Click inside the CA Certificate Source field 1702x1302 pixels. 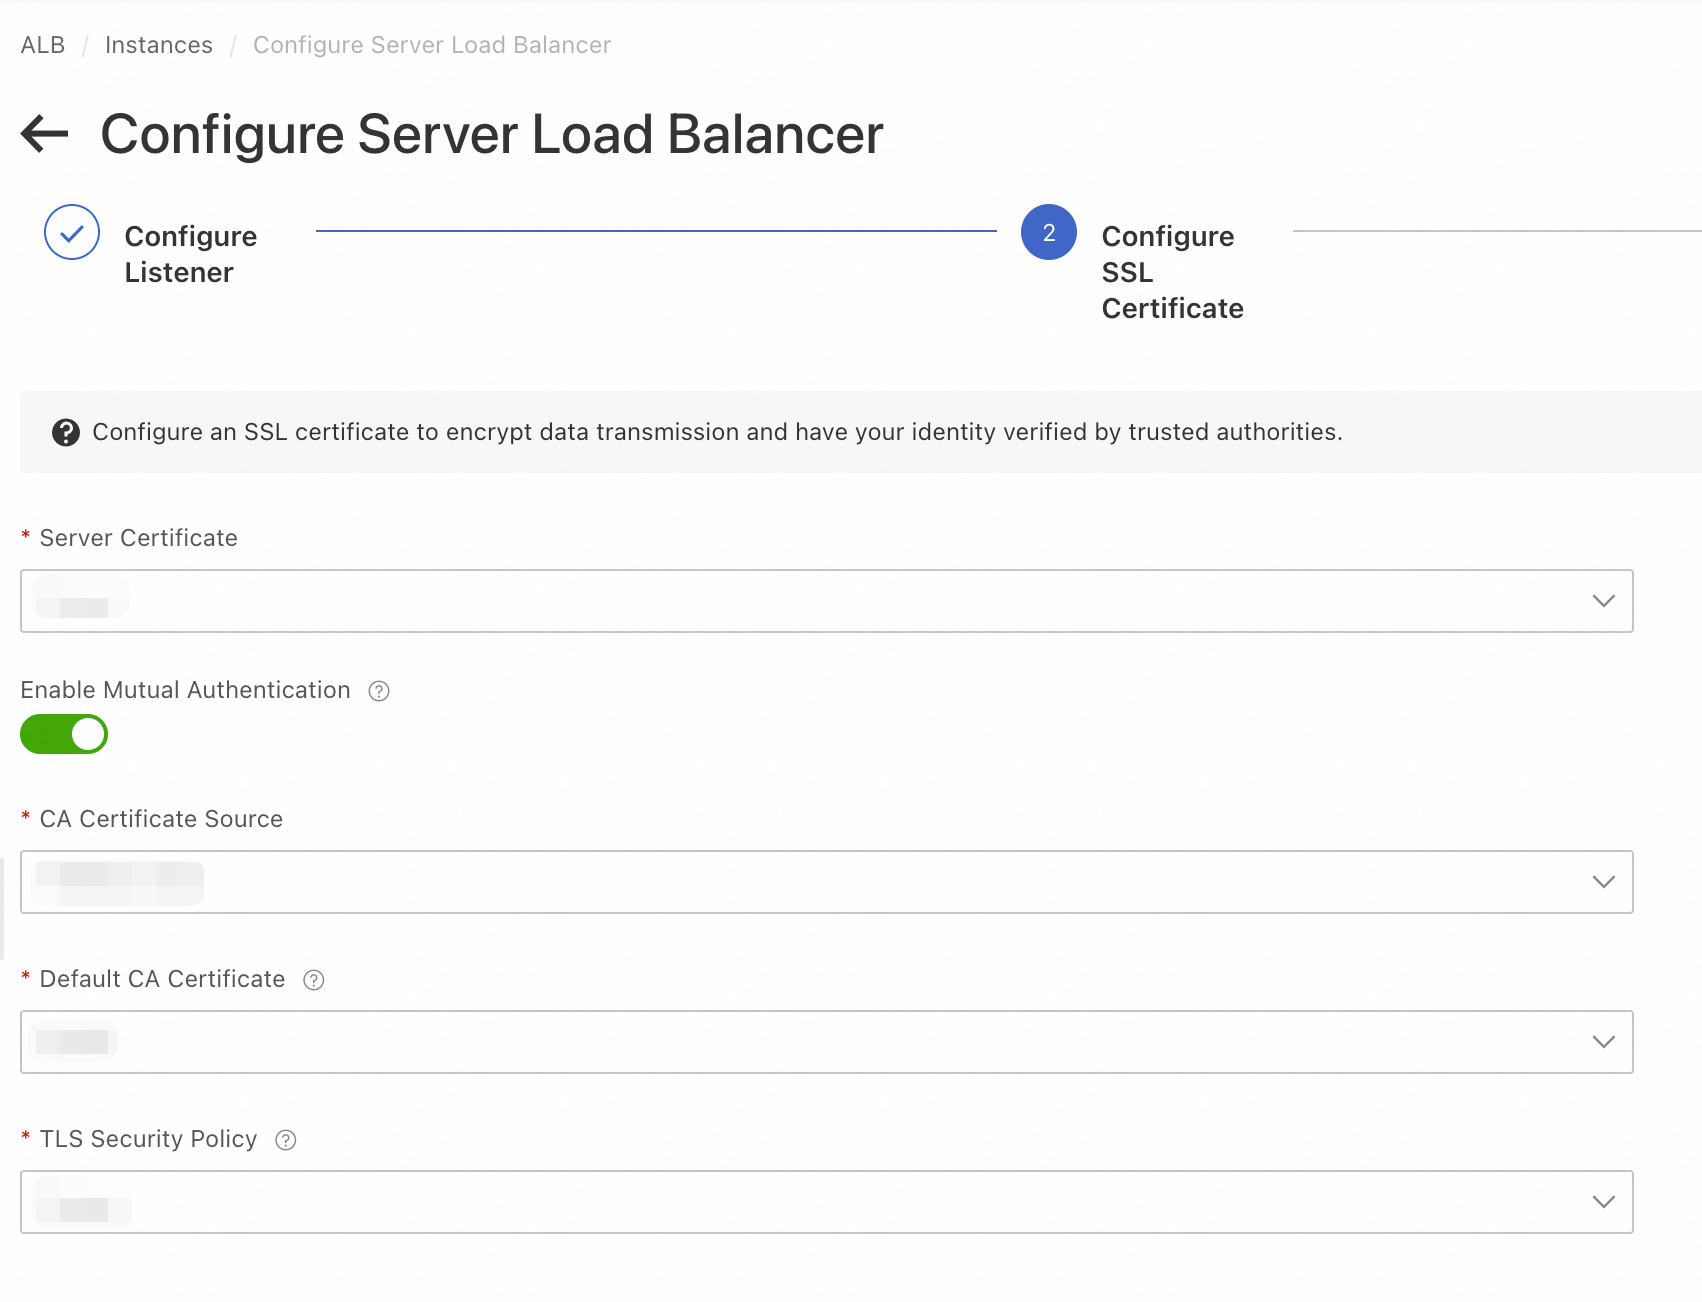pyautogui.click(x=800, y=882)
